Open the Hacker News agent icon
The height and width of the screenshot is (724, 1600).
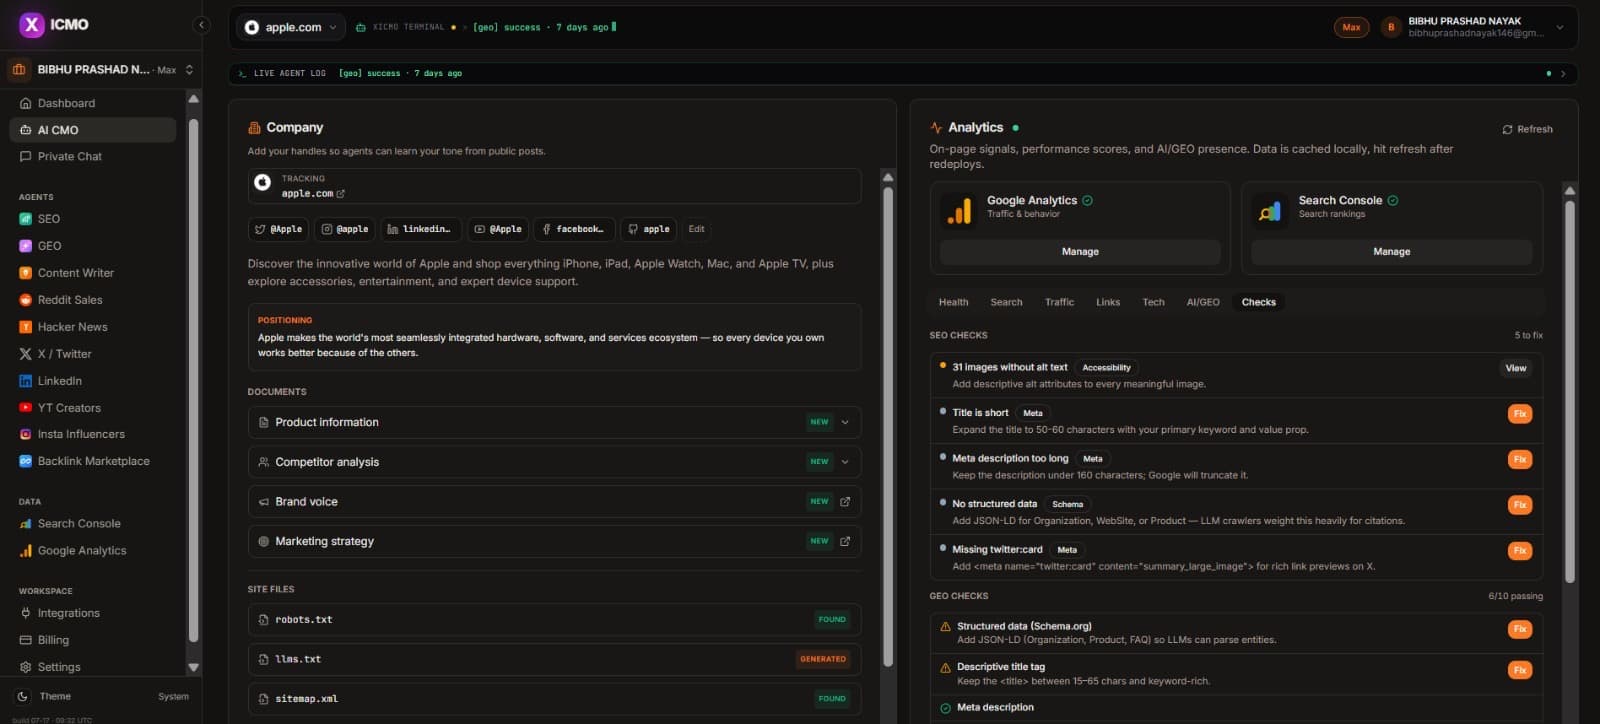[x=26, y=327]
